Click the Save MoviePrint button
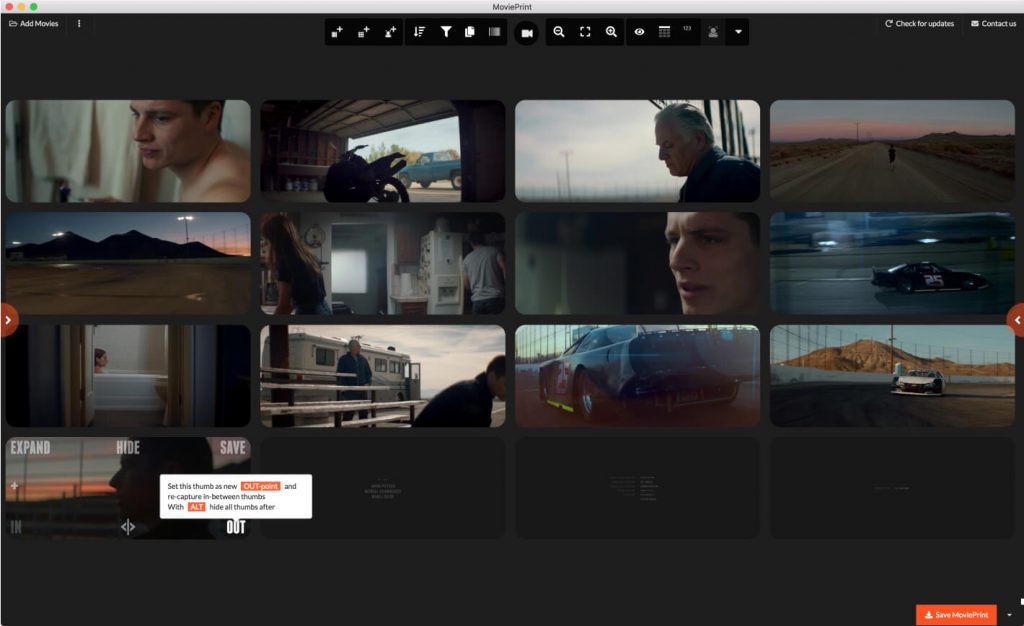 tap(956, 614)
